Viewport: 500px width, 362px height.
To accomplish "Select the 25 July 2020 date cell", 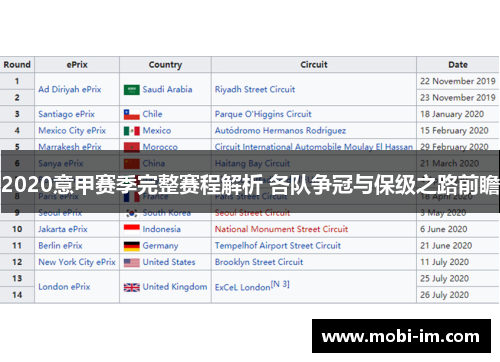I will coord(458,278).
